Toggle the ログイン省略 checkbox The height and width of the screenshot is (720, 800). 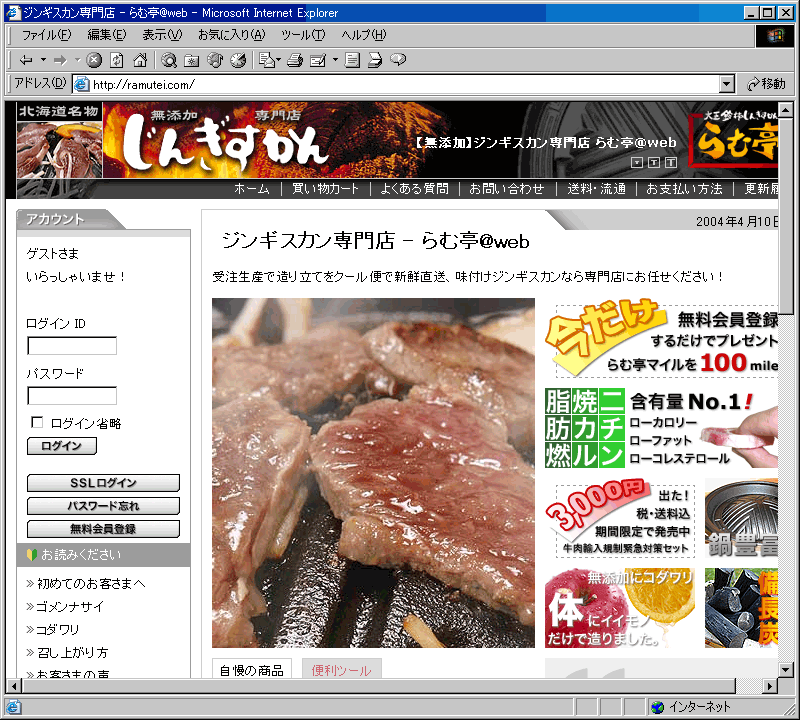pyautogui.click(x=37, y=423)
